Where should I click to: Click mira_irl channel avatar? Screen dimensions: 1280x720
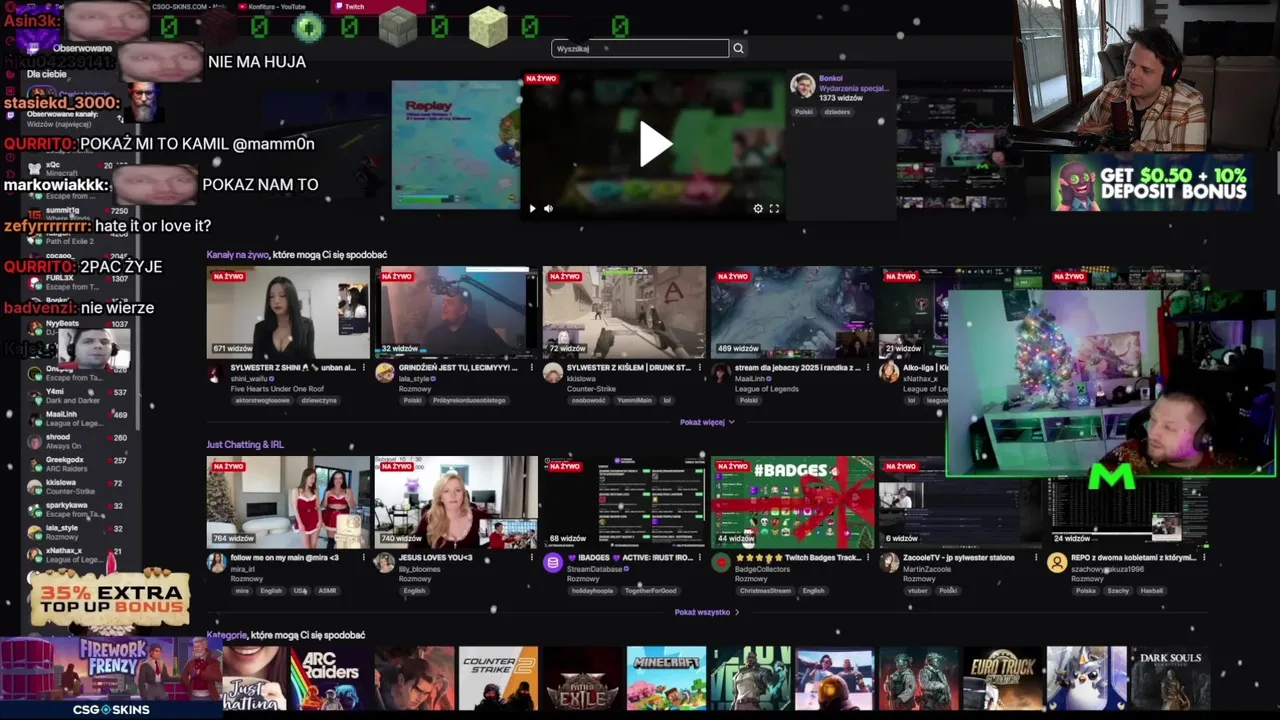(216, 563)
